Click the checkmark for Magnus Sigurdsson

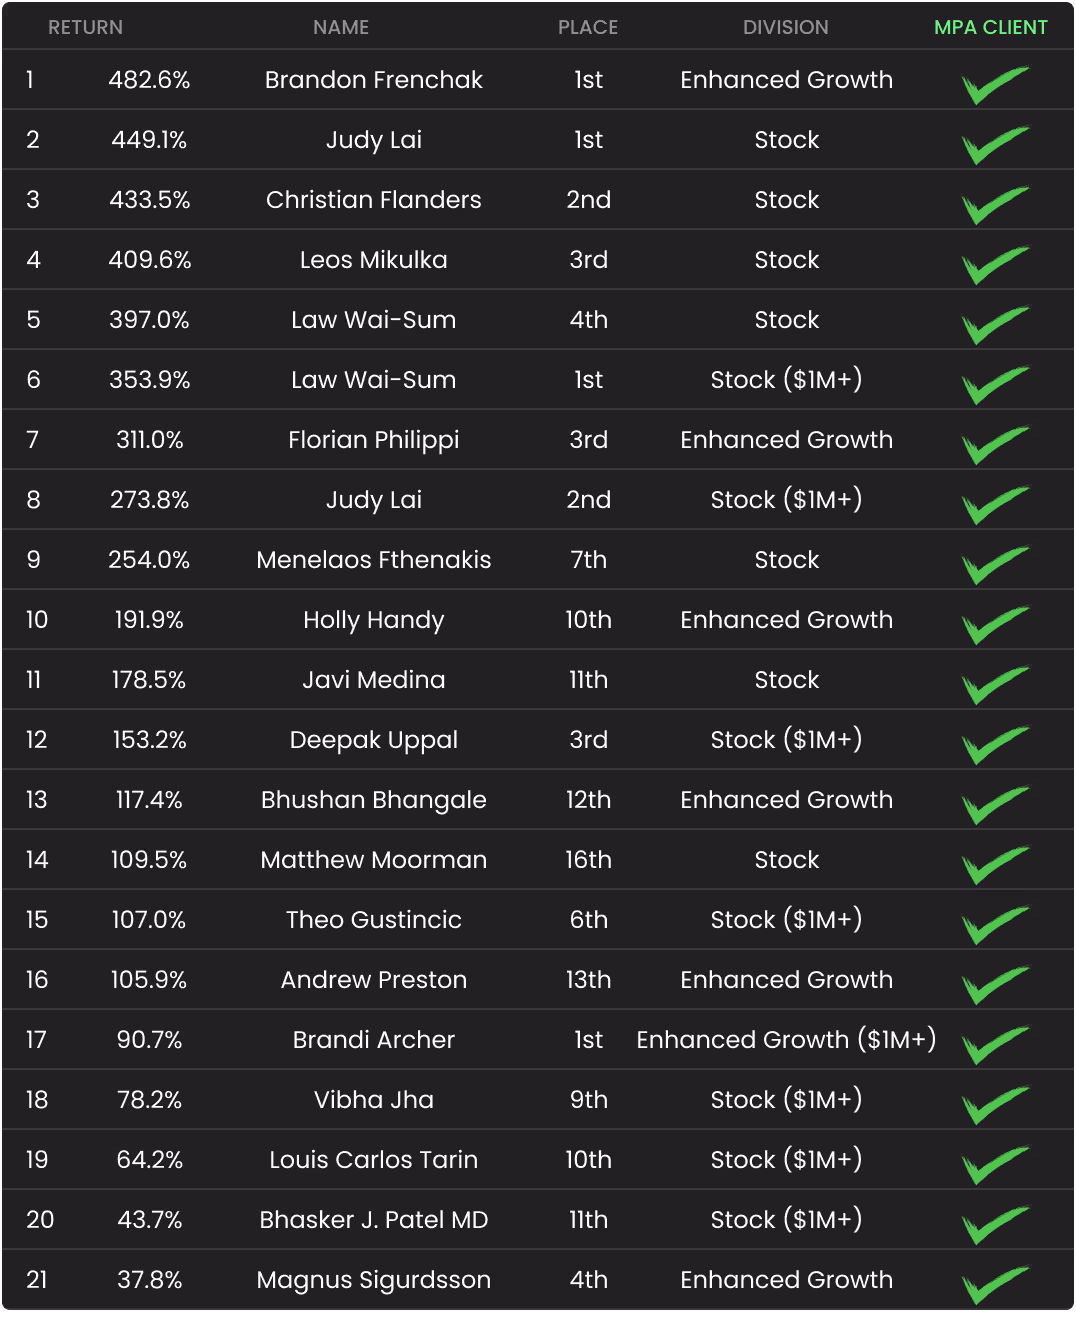(x=994, y=1285)
